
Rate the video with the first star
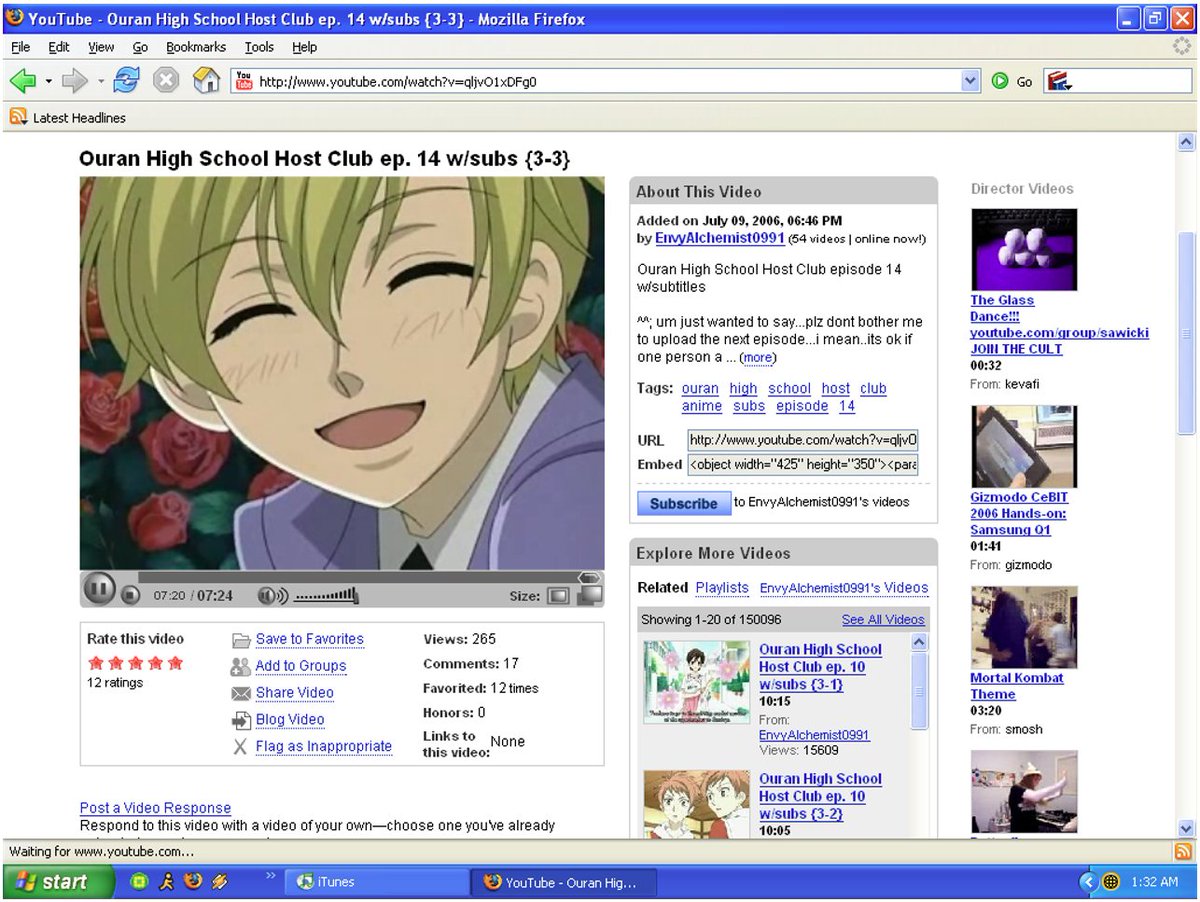coord(96,663)
